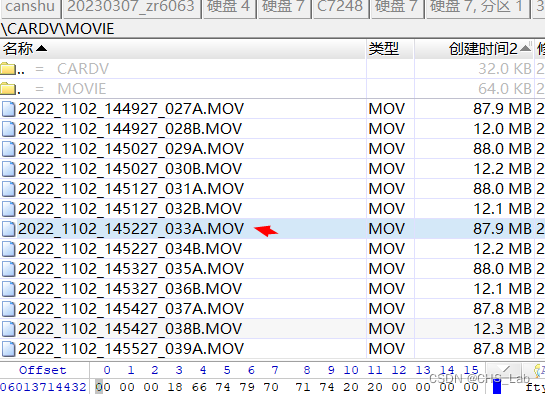Select file 2022_1102_145427_038B.MOV
This screenshot has height=394, width=545.
(x=130, y=329)
